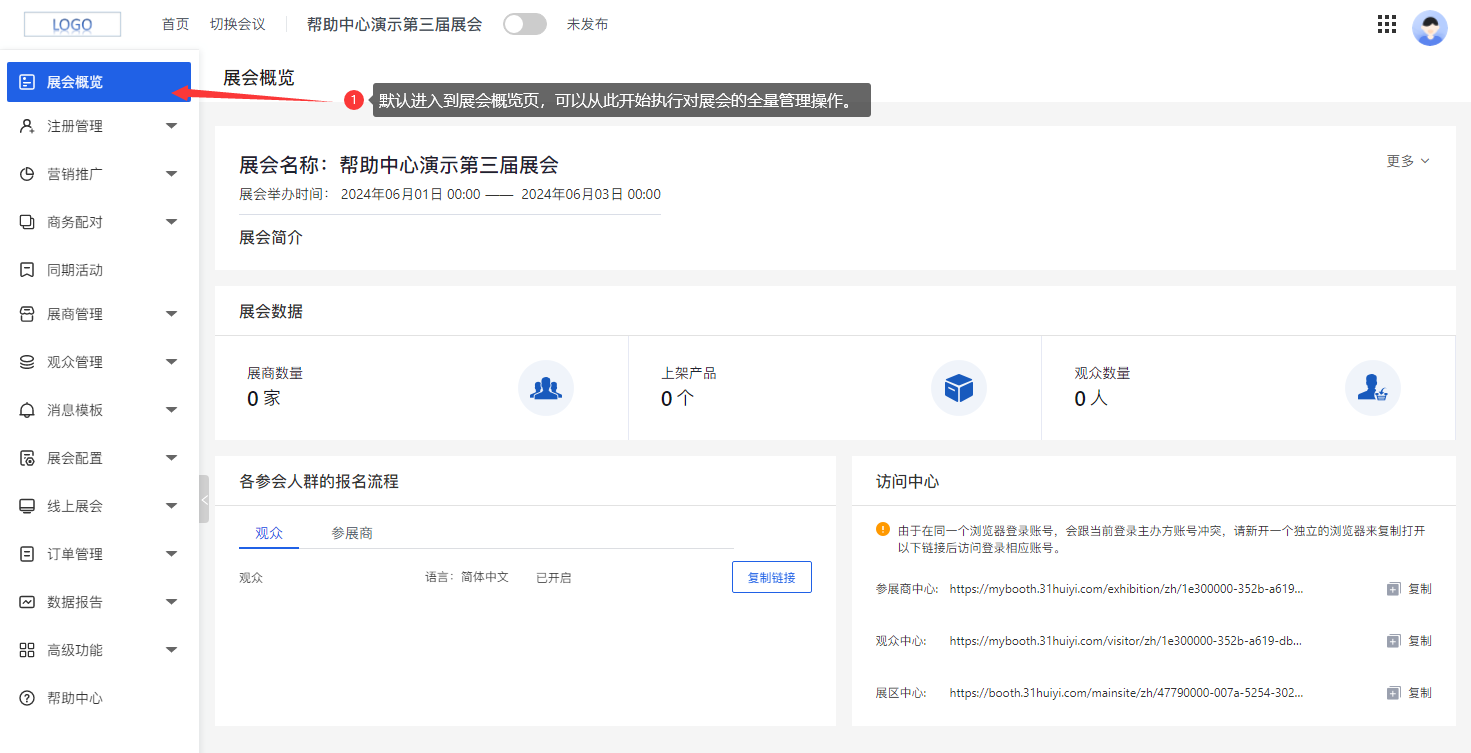Click the 商务配对 sidebar icon
Screen dimensions: 1471x753
(x=27, y=221)
